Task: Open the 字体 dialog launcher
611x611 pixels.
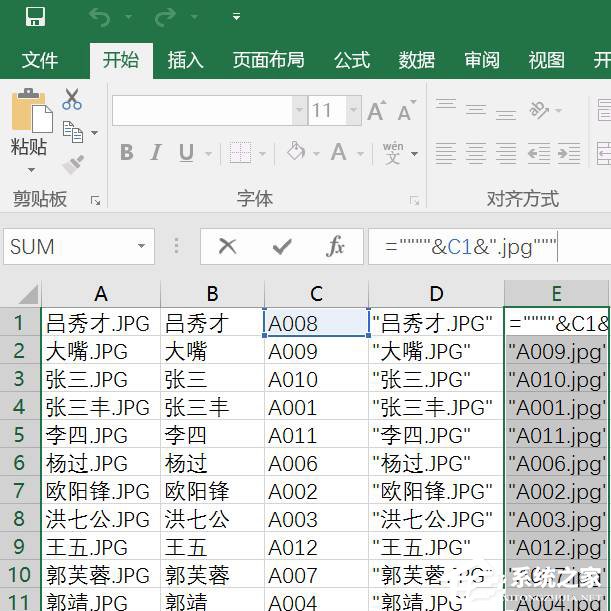Action: pos(414,201)
